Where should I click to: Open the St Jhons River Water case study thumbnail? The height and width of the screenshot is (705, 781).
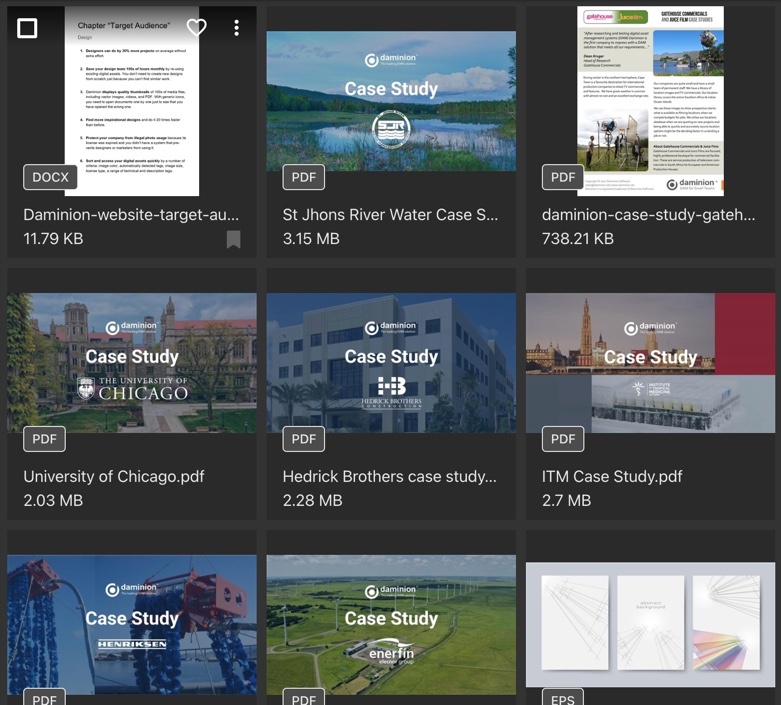coord(391,100)
